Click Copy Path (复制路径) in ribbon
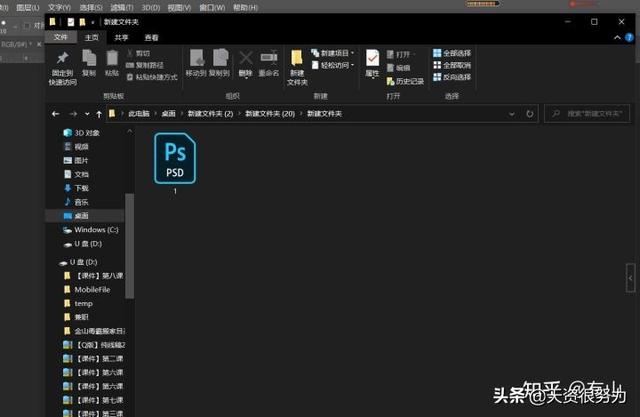 pos(144,65)
